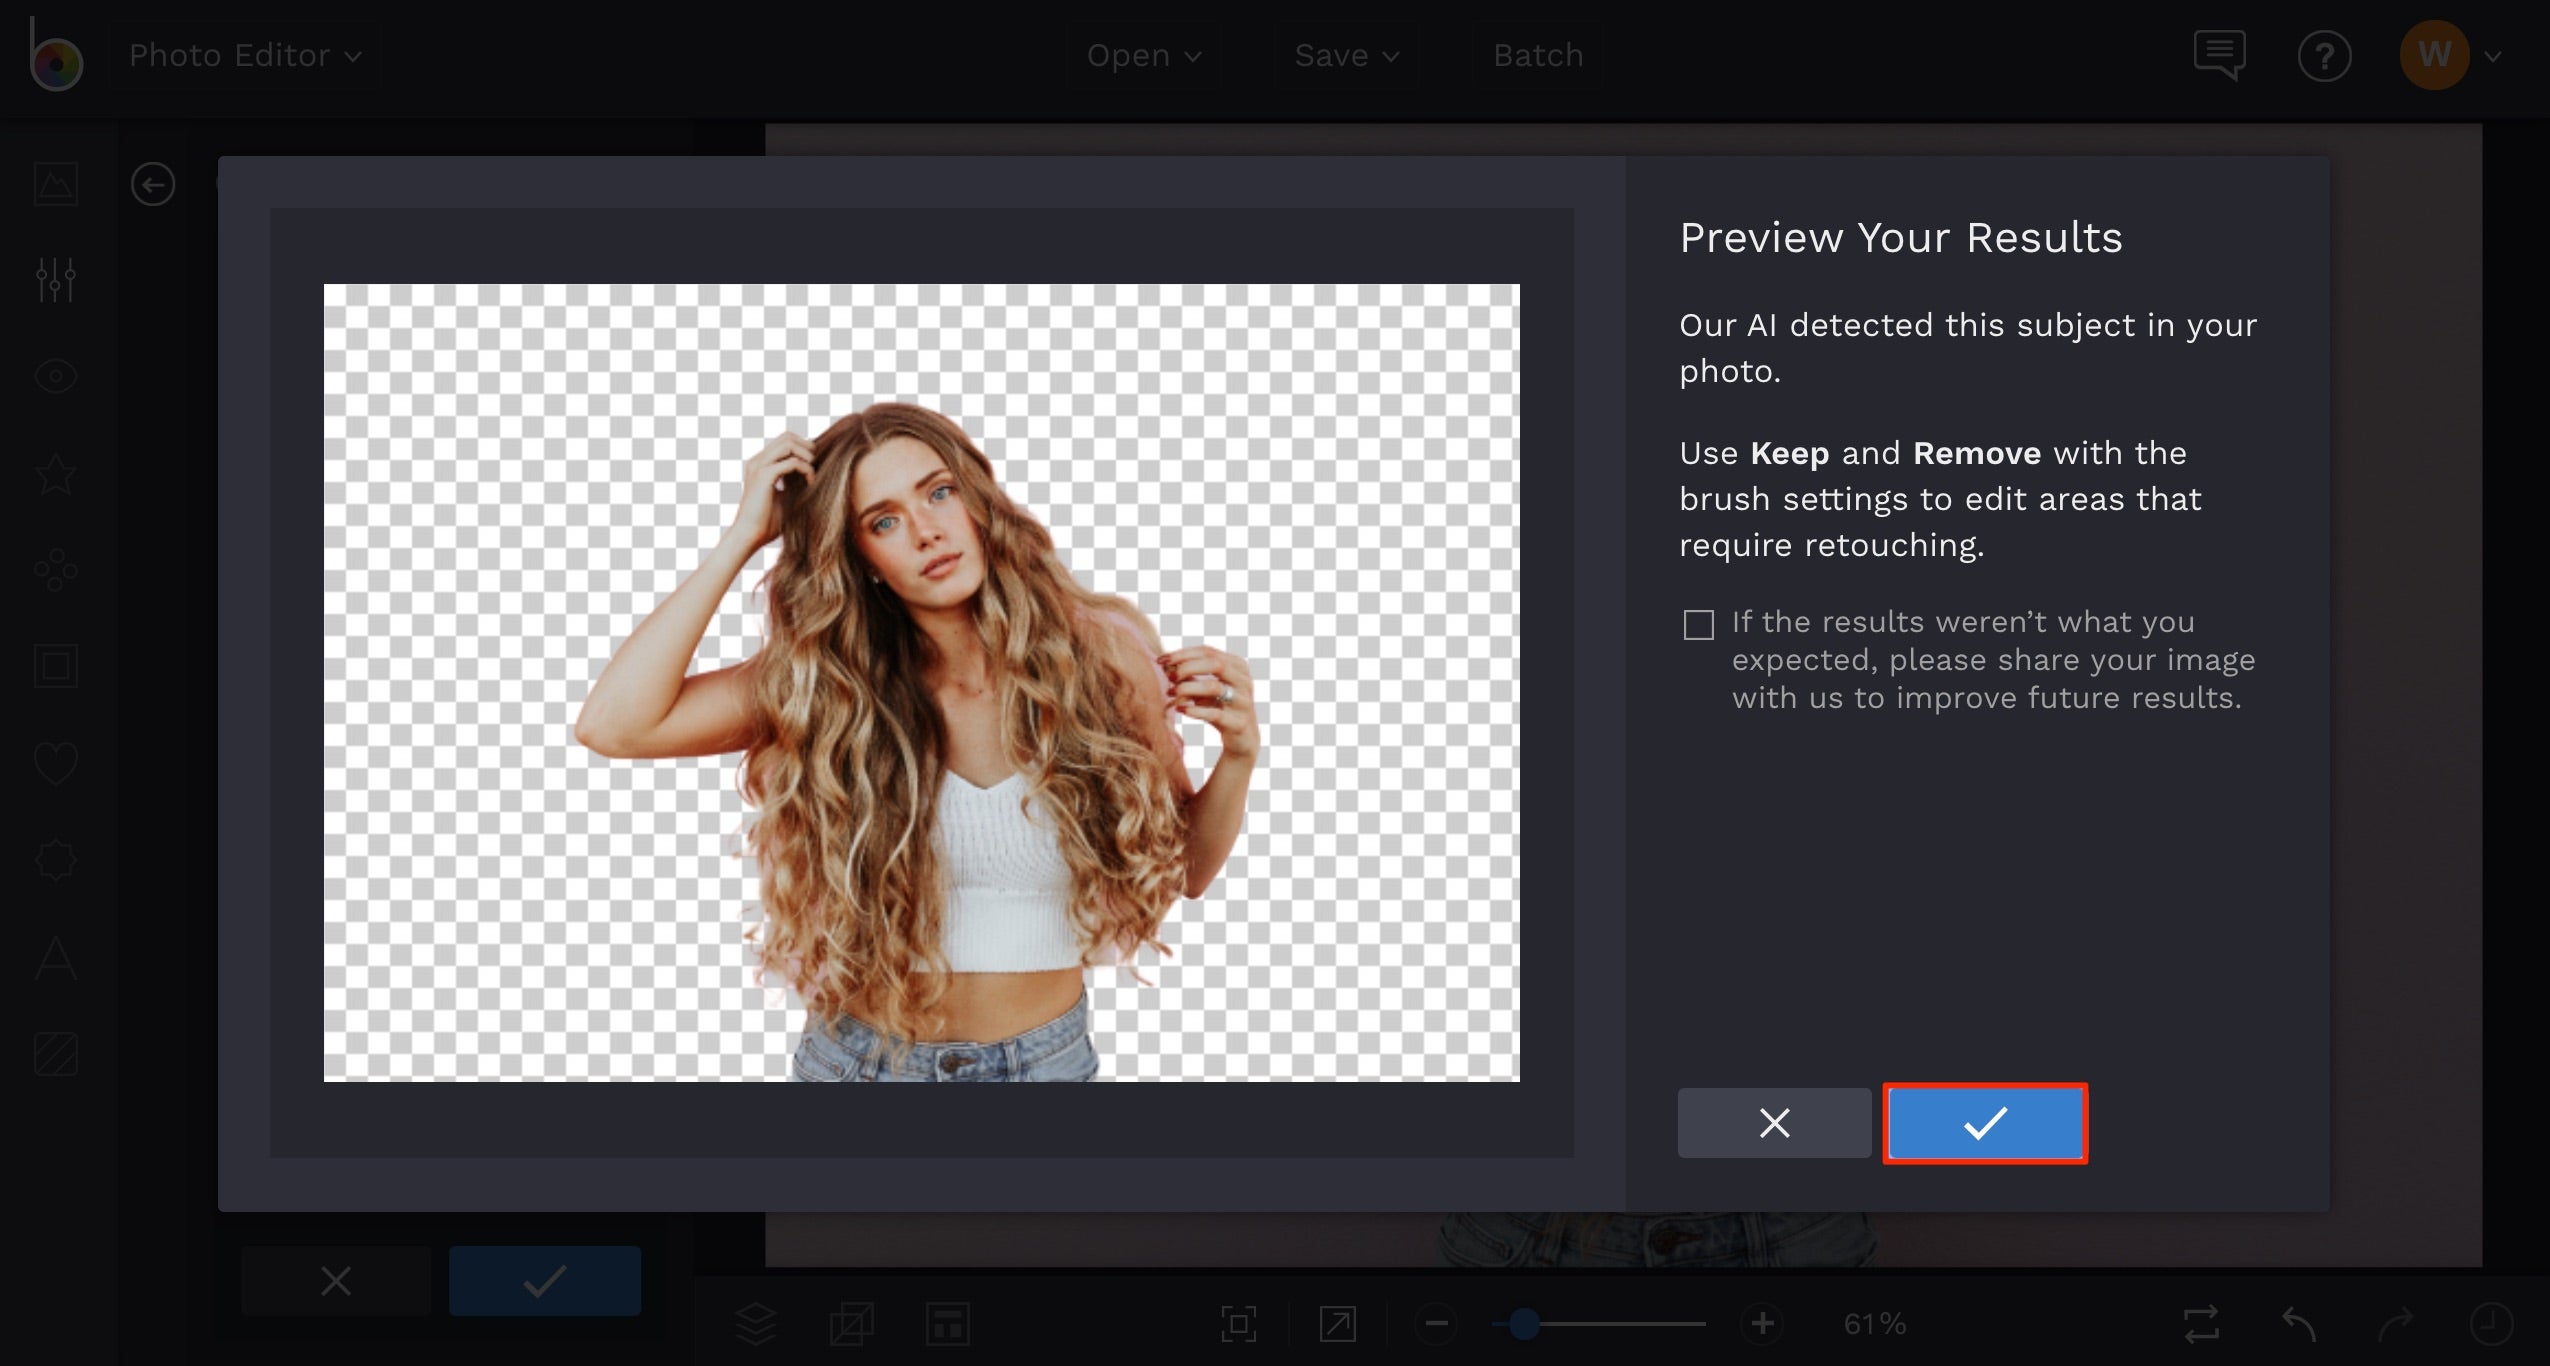Viewport: 2550px width, 1366px height.
Task: Select the Textures sidebar icon
Action: (x=56, y=1053)
